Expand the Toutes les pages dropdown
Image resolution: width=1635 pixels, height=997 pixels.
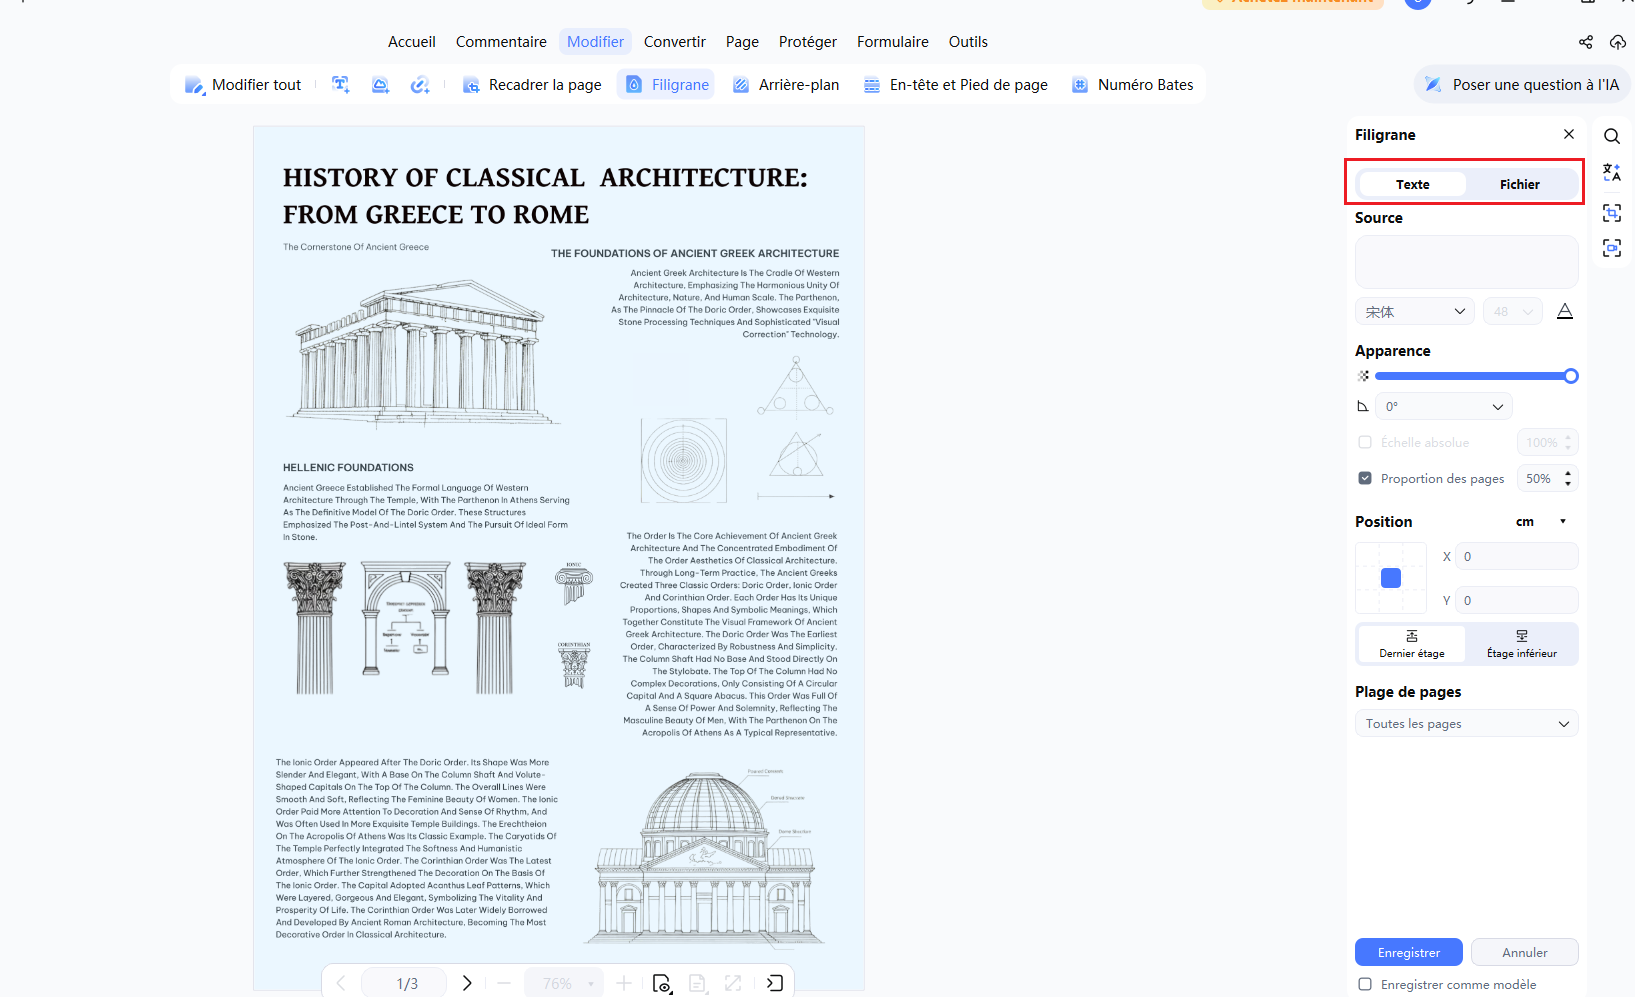1467,724
